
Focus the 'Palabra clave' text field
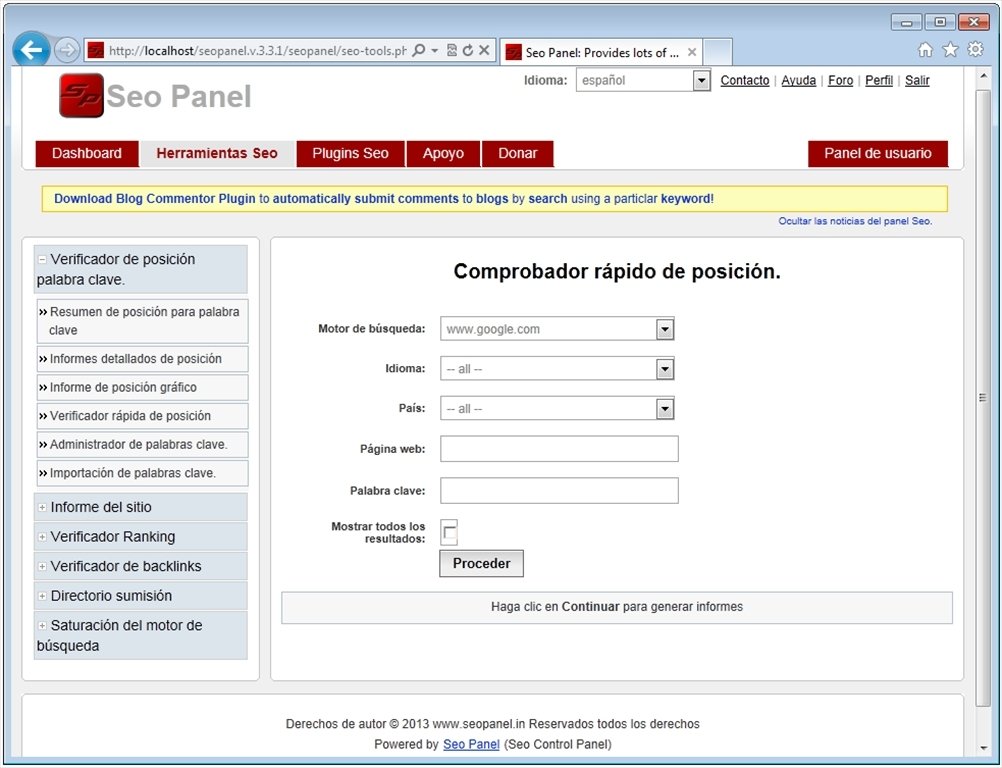click(559, 491)
